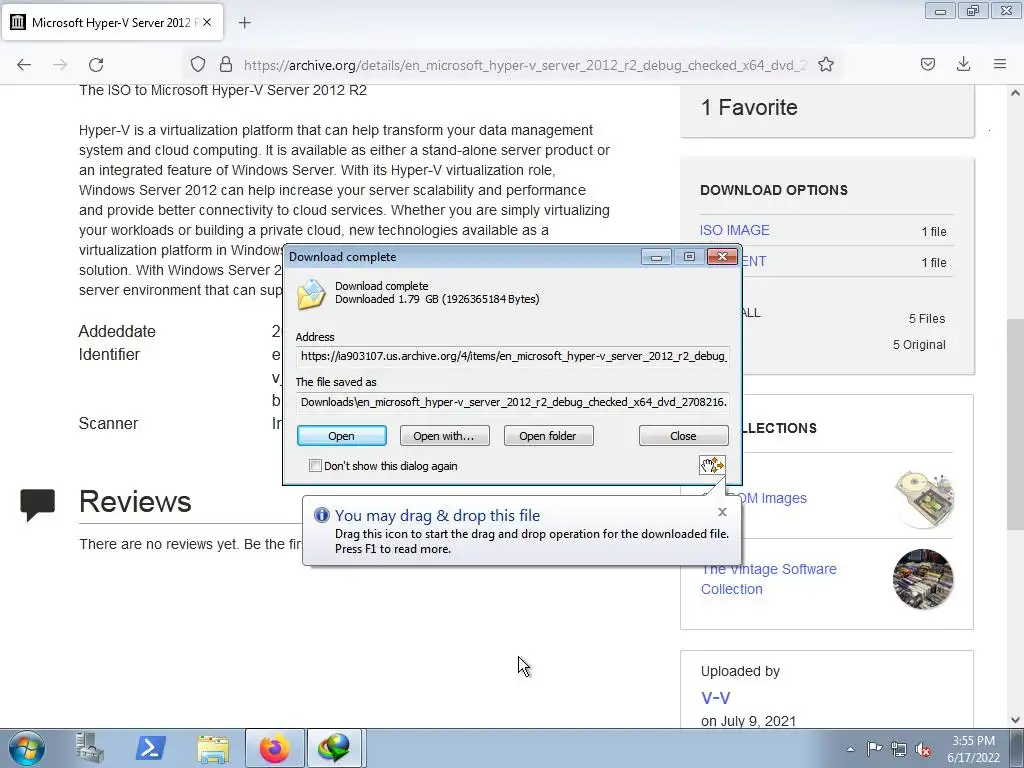The image size is (1024, 768).
Task: Click the Identifier label
Action: coord(109,355)
